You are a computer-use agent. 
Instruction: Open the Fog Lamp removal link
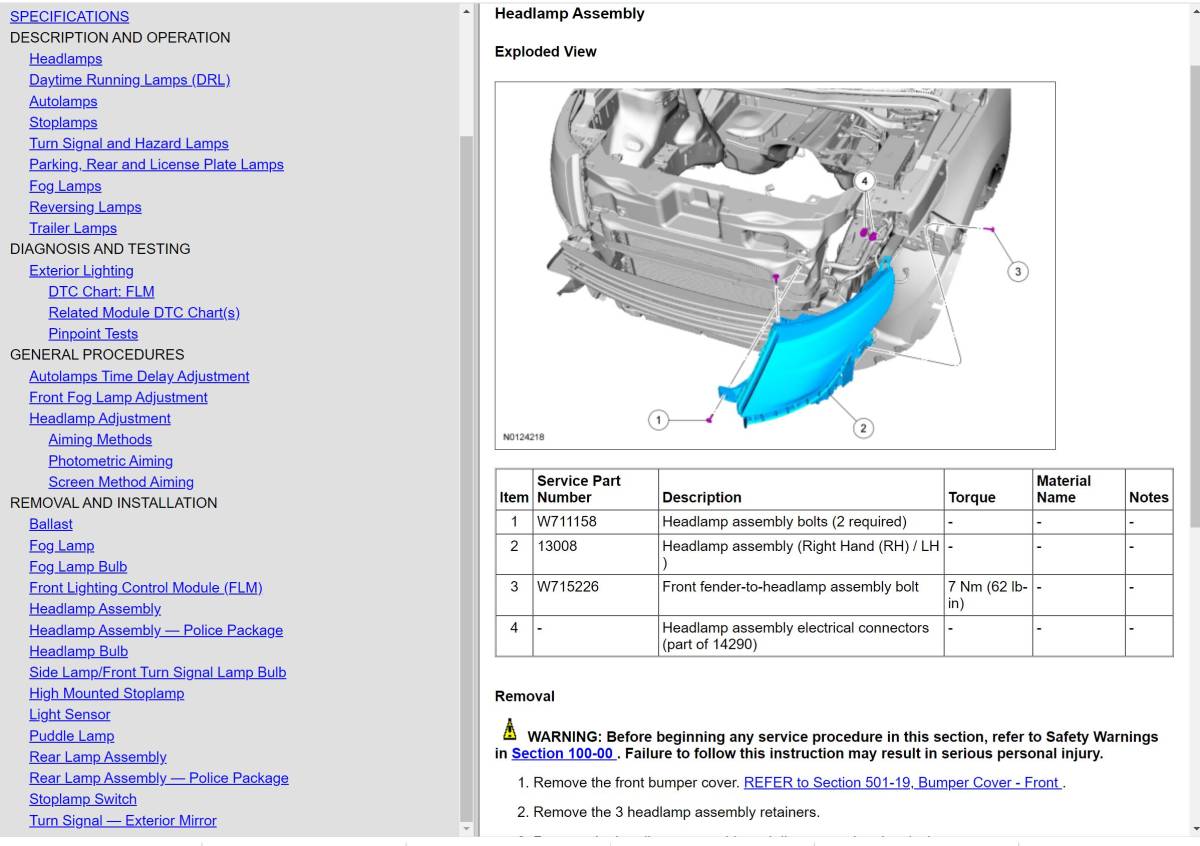[61, 545]
